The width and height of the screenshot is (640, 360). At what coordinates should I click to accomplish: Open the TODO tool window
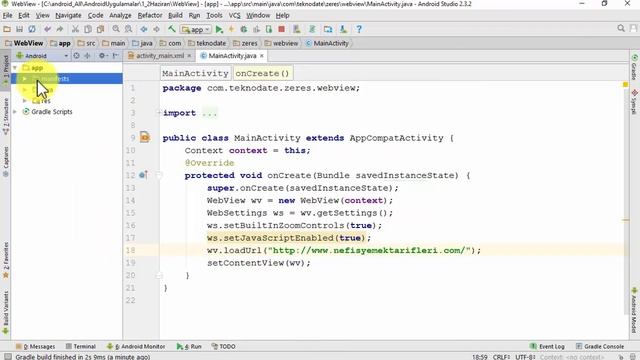pyautogui.click(x=223, y=346)
